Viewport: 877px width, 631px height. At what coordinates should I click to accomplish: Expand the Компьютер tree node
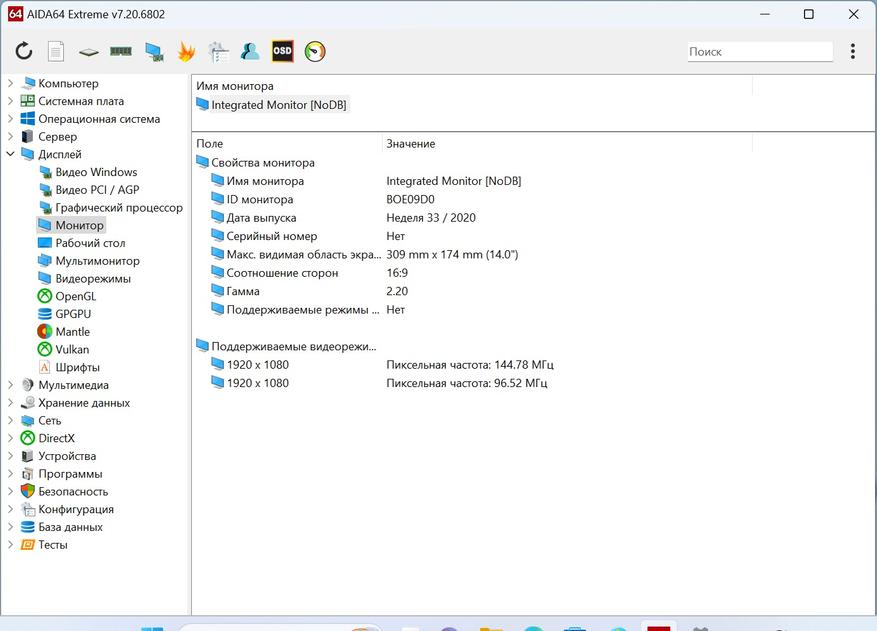click(x=11, y=84)
